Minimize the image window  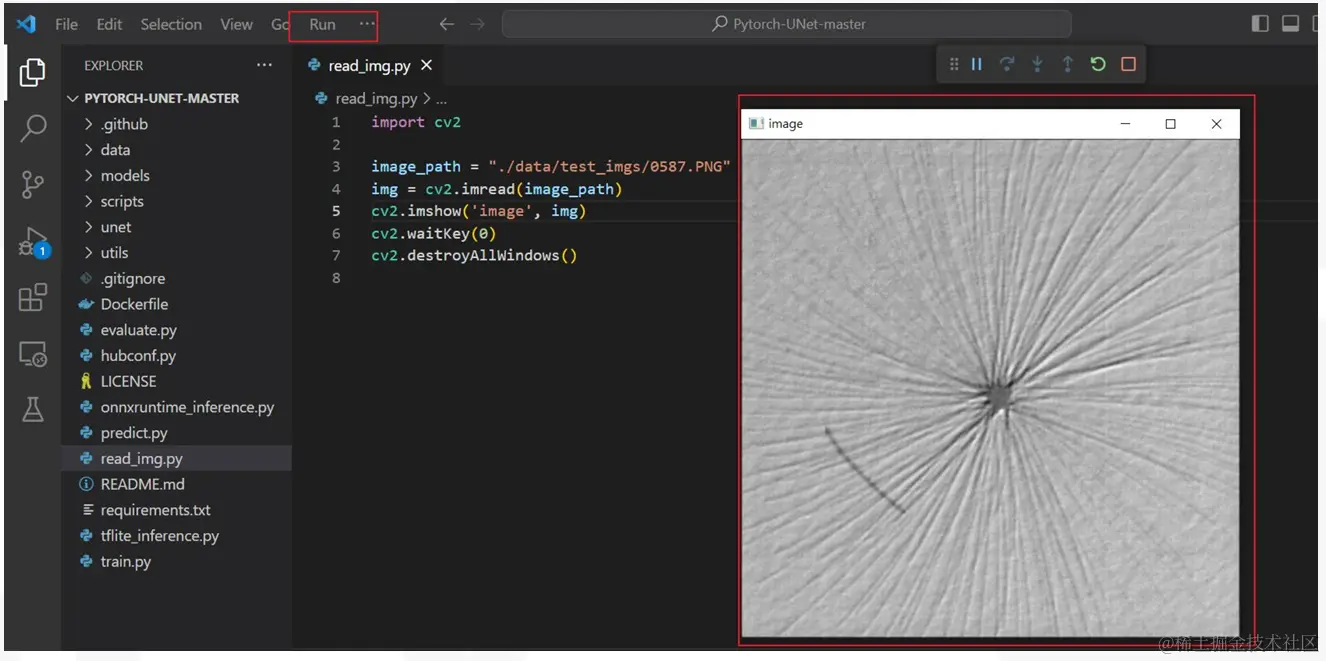pos(1125,124)
